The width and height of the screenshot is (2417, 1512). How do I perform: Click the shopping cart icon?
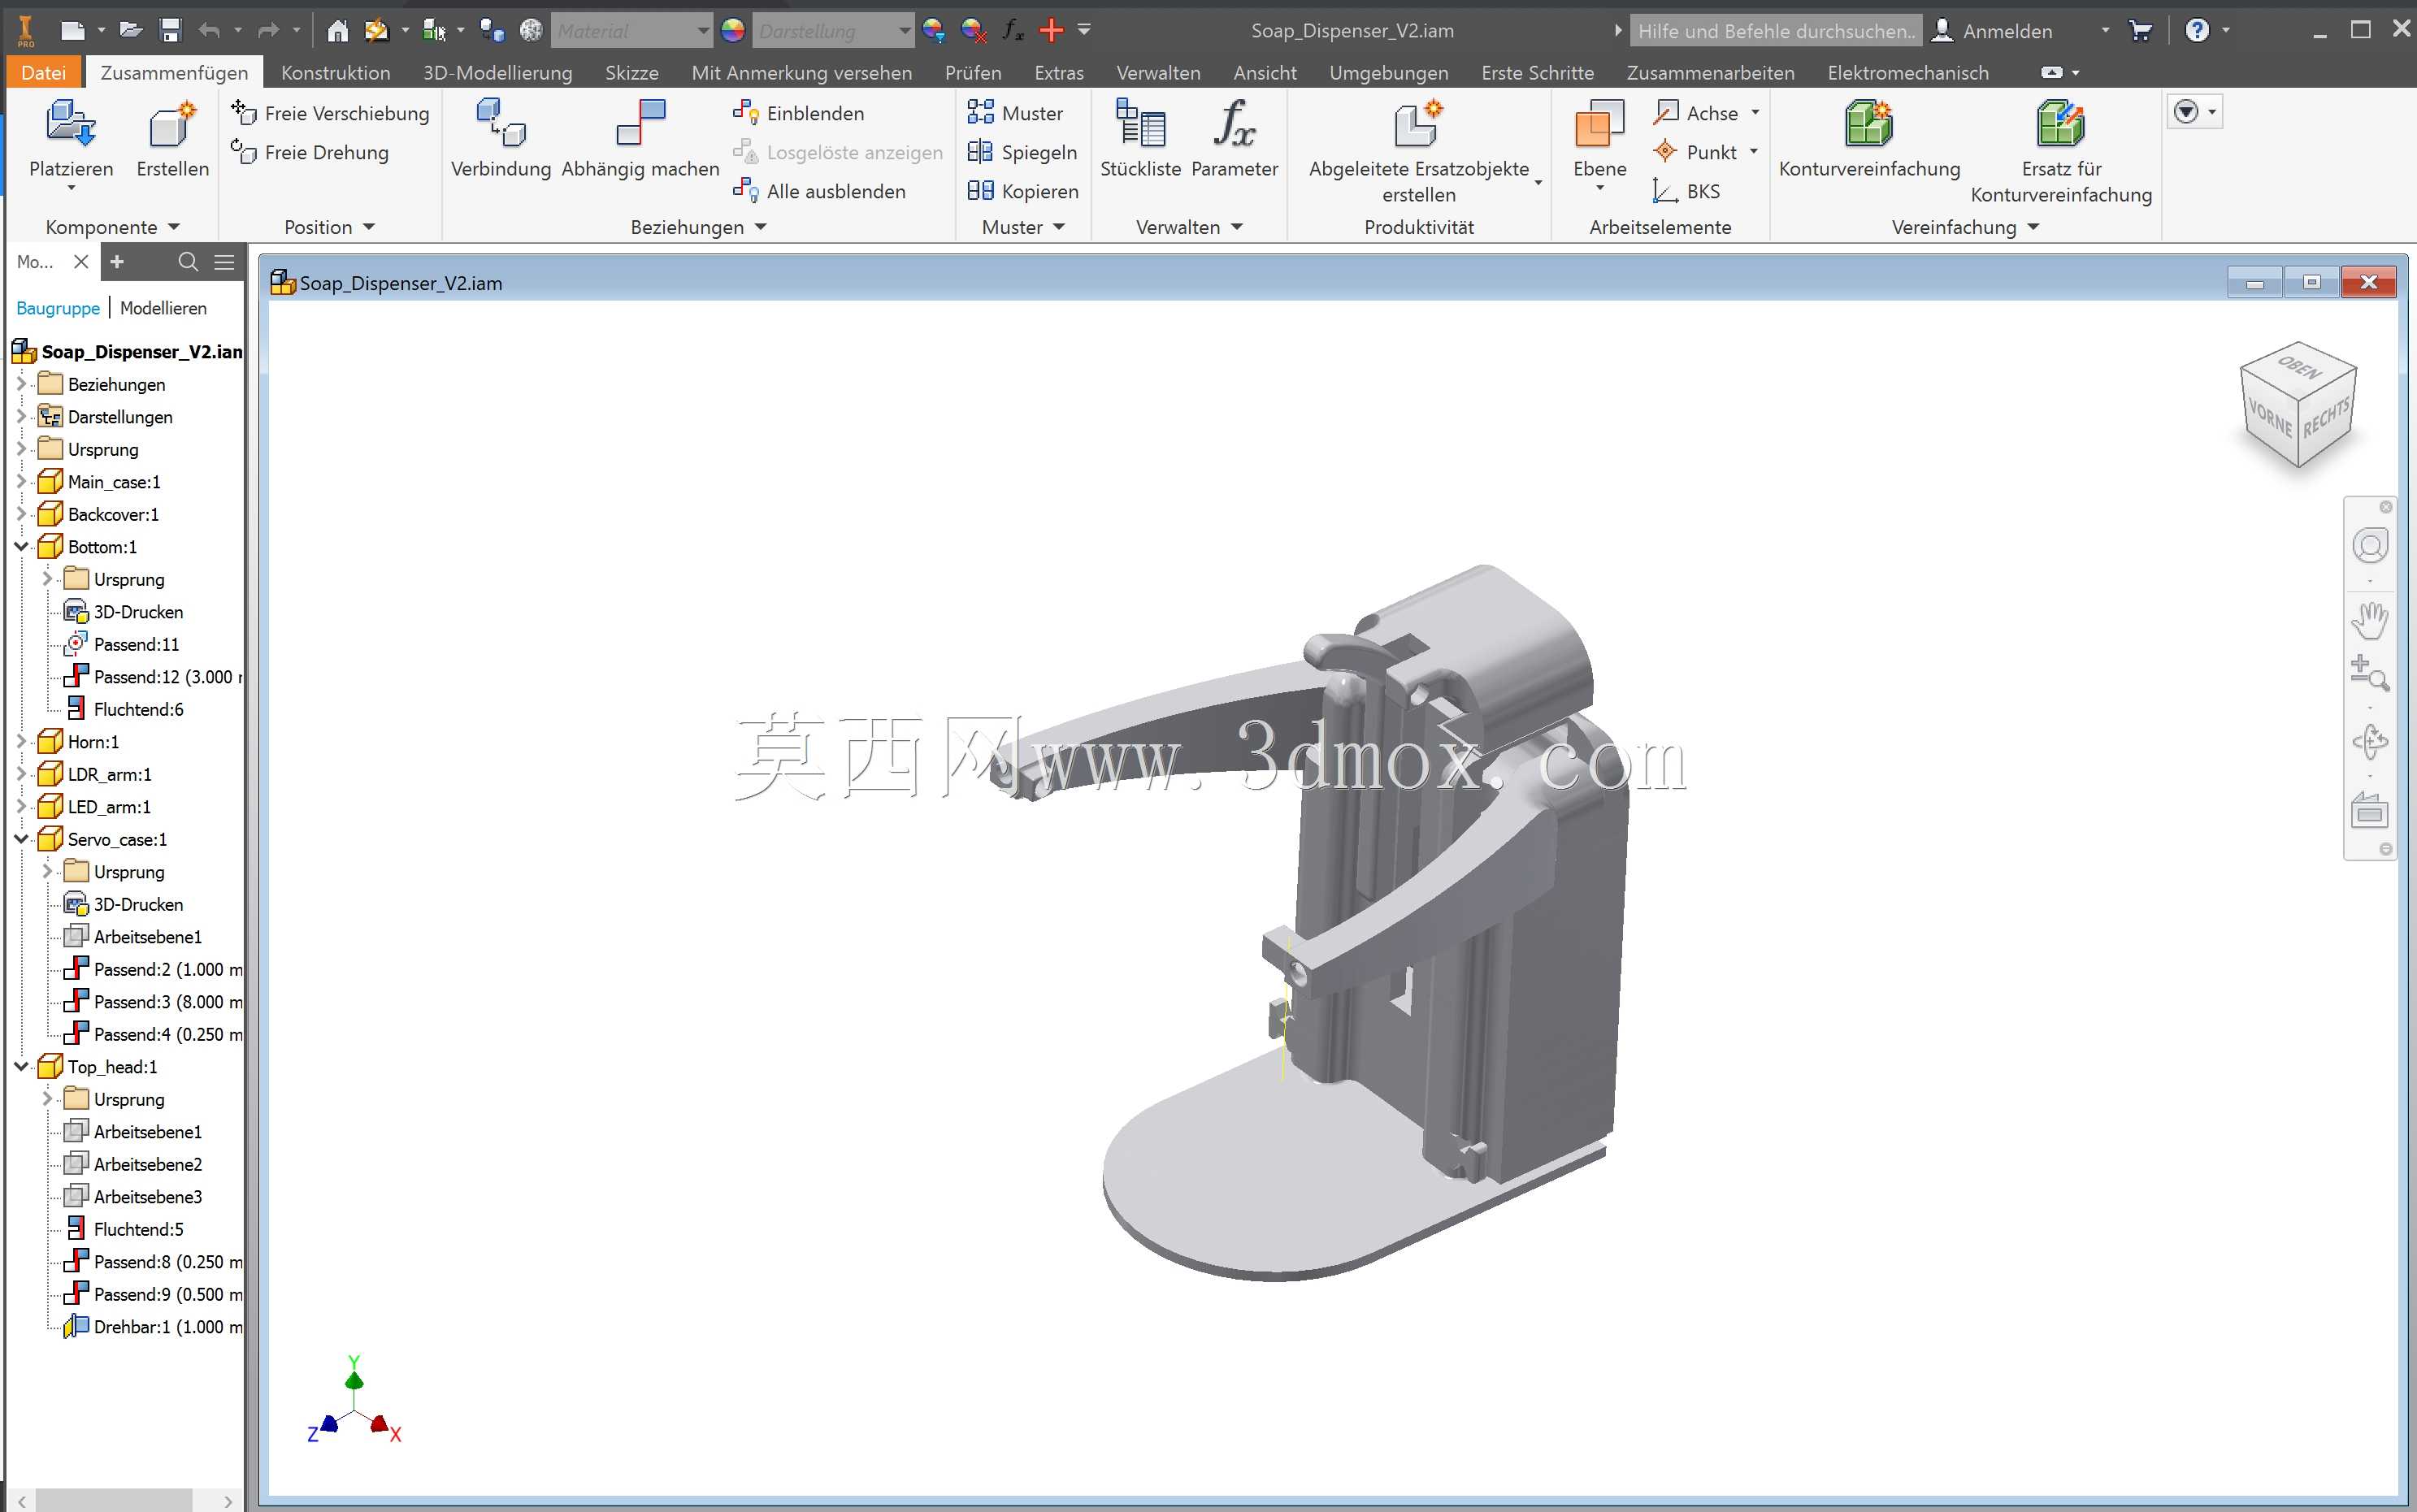tap(2140, 30)
